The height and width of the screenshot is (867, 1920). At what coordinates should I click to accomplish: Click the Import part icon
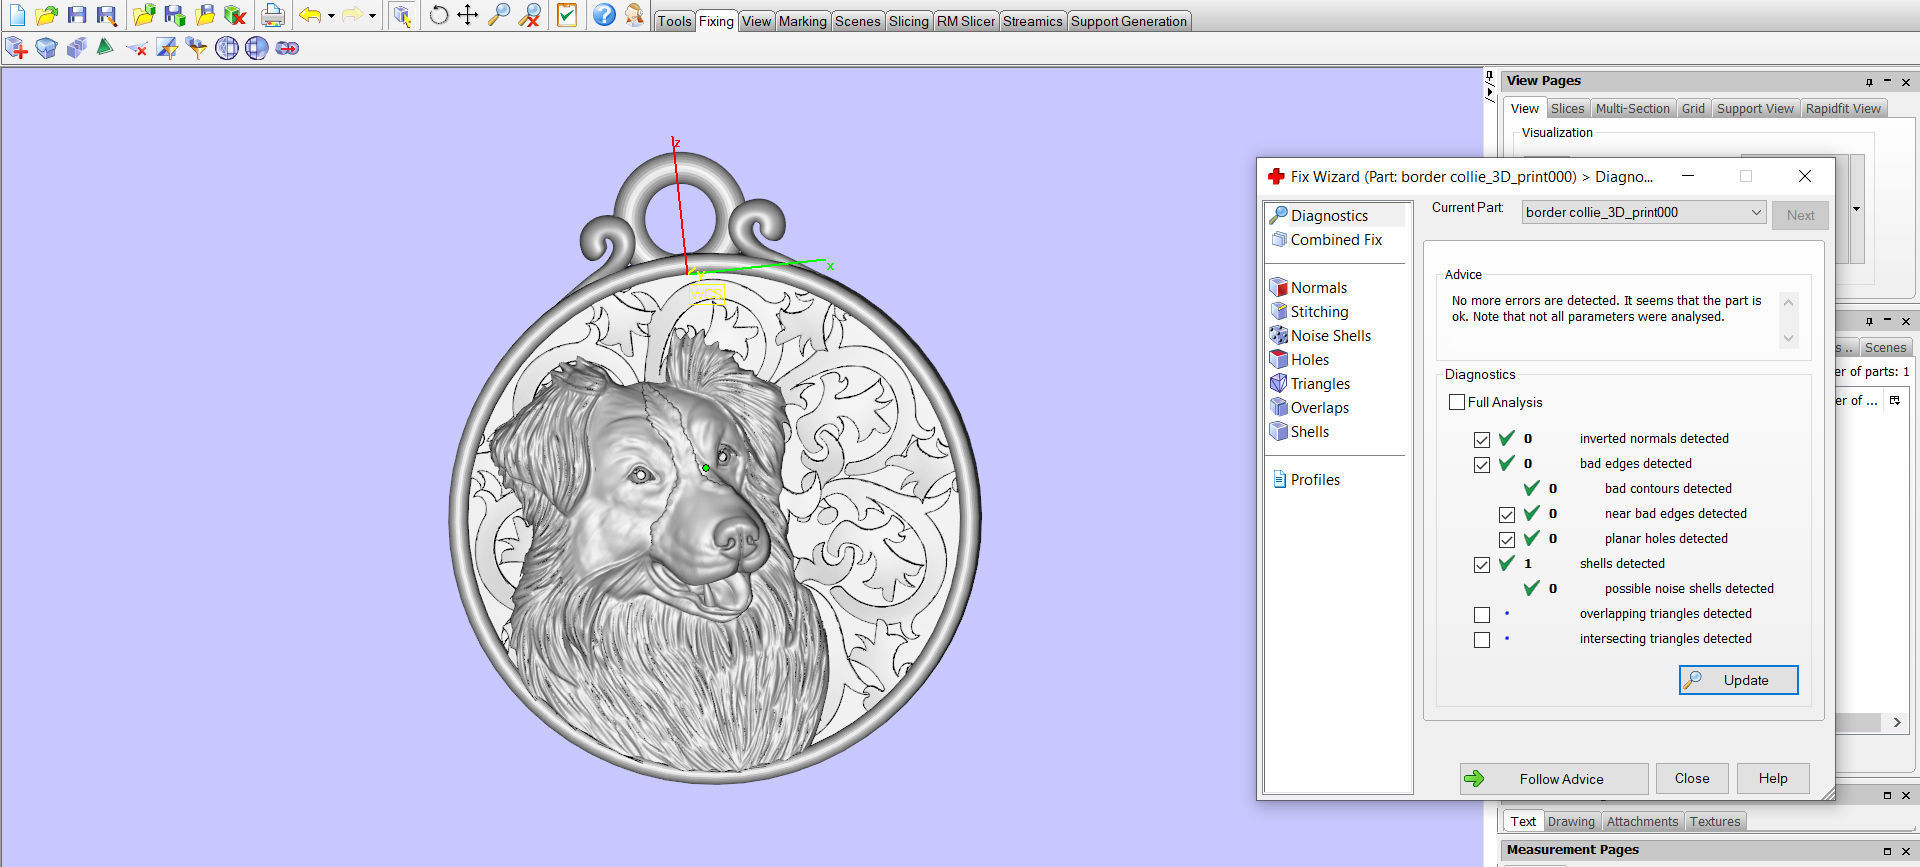click(x=144, y=15)
